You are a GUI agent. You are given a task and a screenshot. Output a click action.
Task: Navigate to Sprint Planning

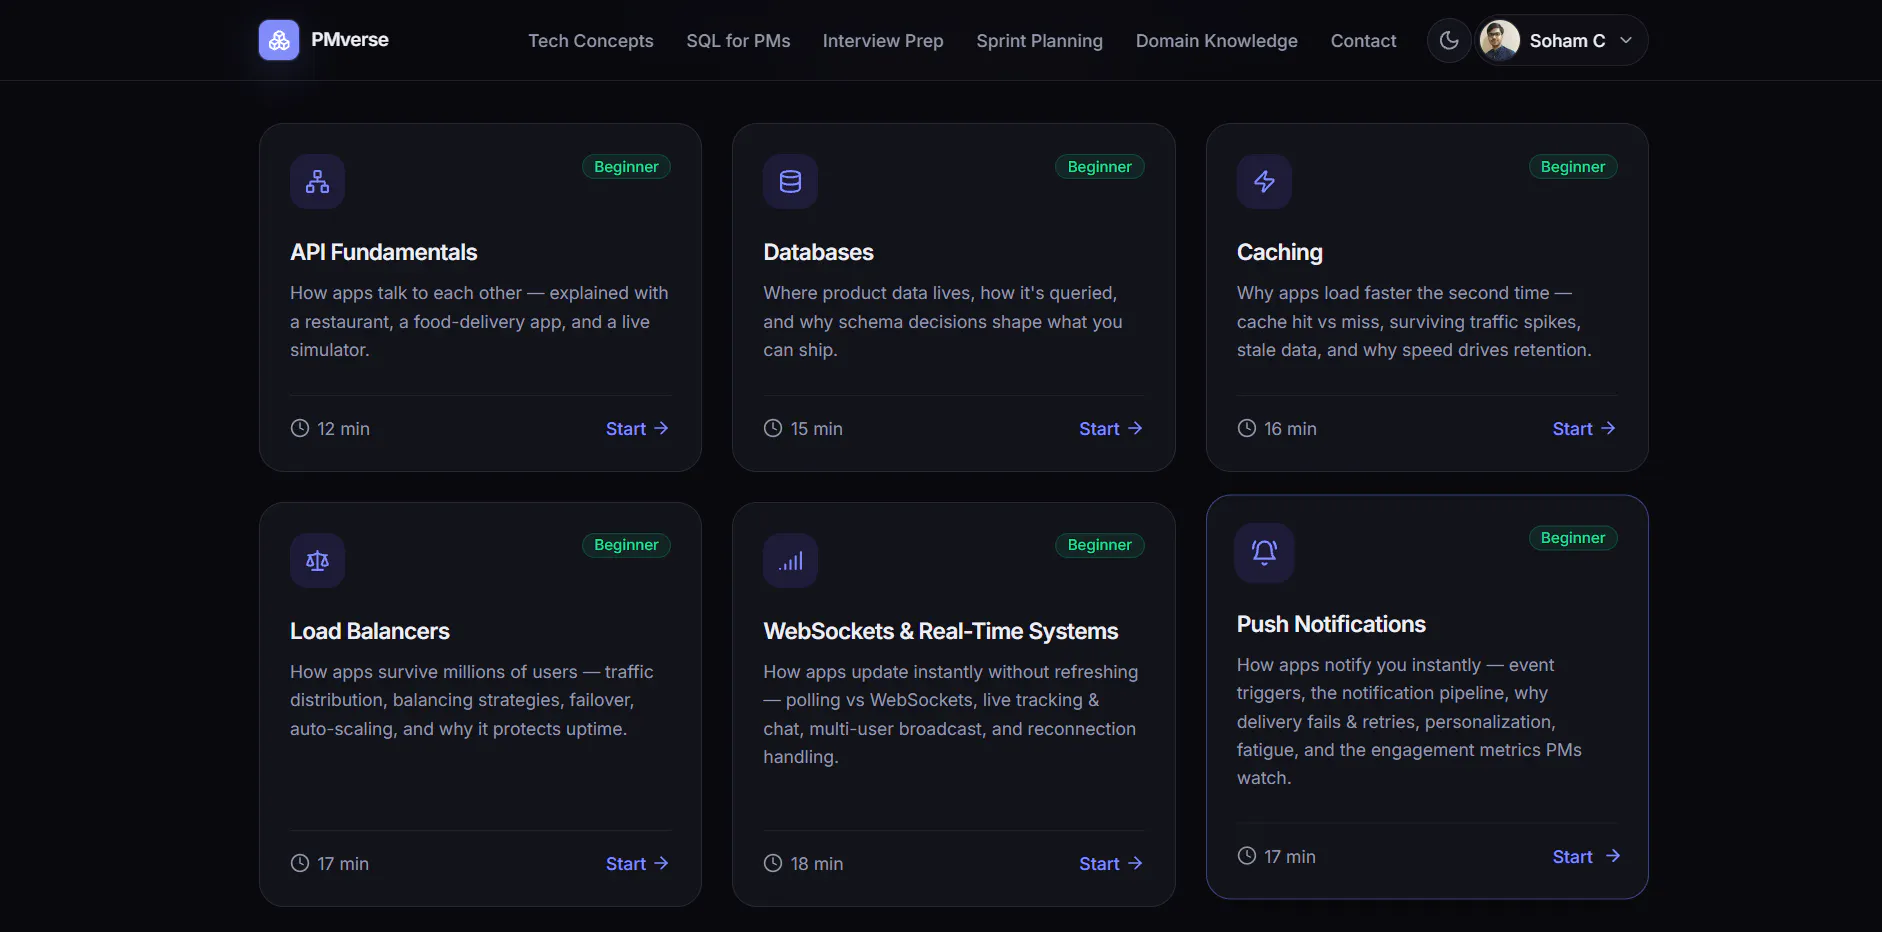1039,41
